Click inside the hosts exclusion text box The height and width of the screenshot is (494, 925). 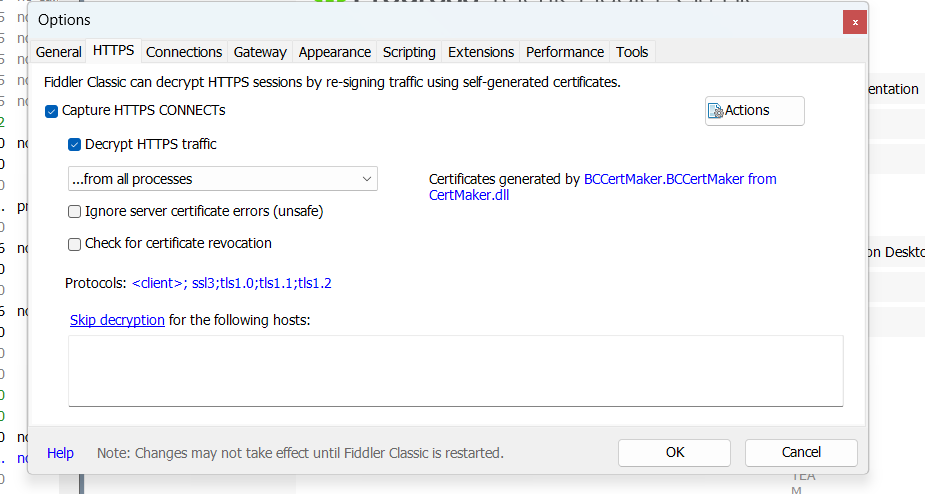(455, 370)
